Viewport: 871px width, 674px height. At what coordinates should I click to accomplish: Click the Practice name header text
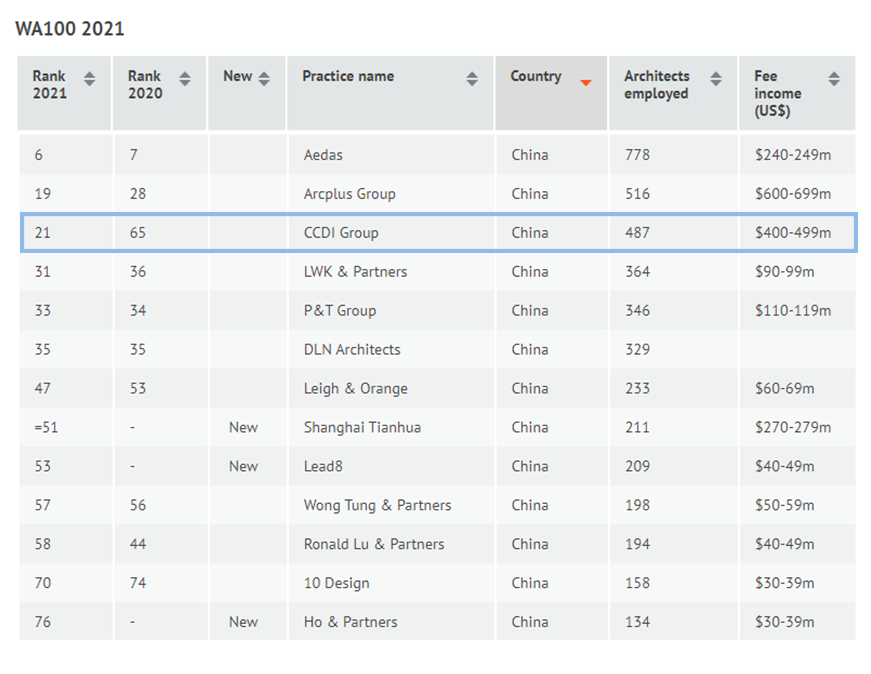click(348, 76)
